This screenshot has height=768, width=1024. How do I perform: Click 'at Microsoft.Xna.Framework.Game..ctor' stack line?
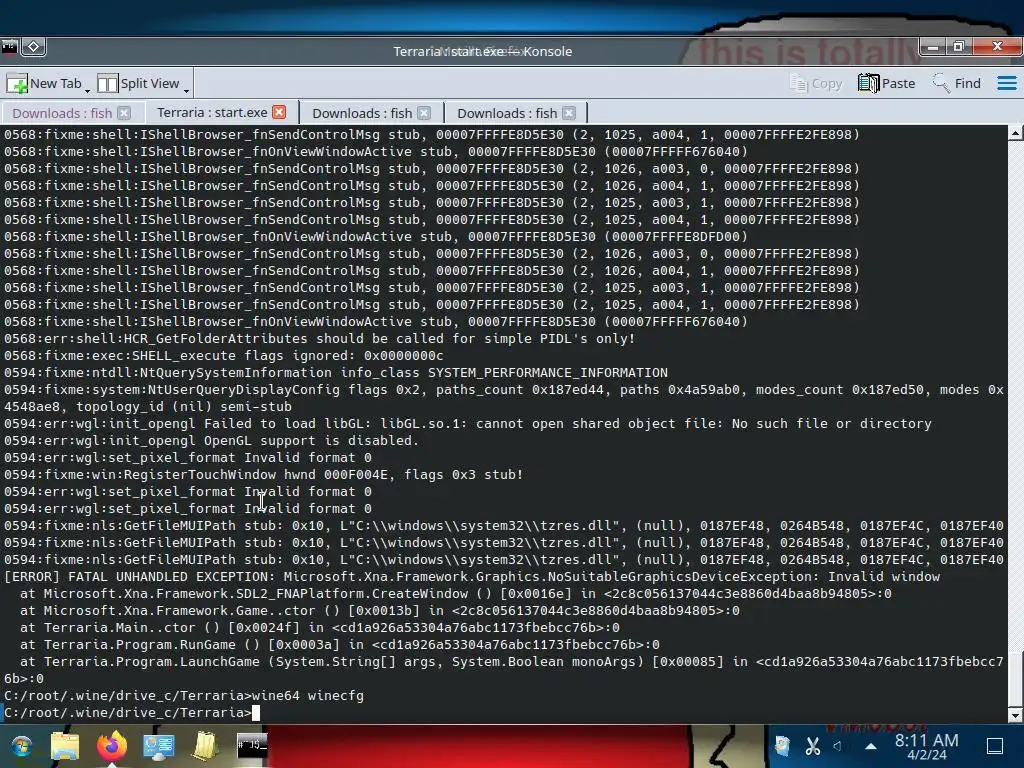point(379,611)
